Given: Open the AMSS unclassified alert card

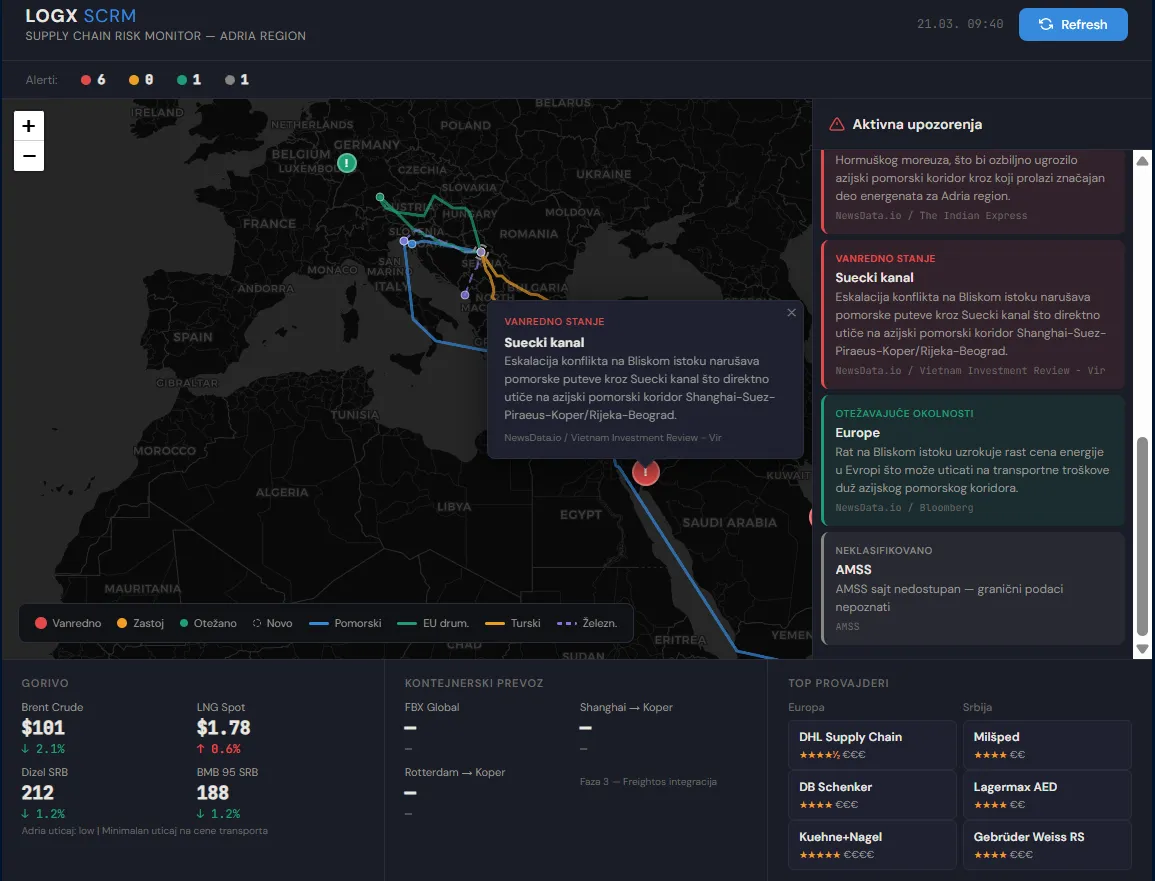Looking at the screenshot, I should click(x=973, y=588).
